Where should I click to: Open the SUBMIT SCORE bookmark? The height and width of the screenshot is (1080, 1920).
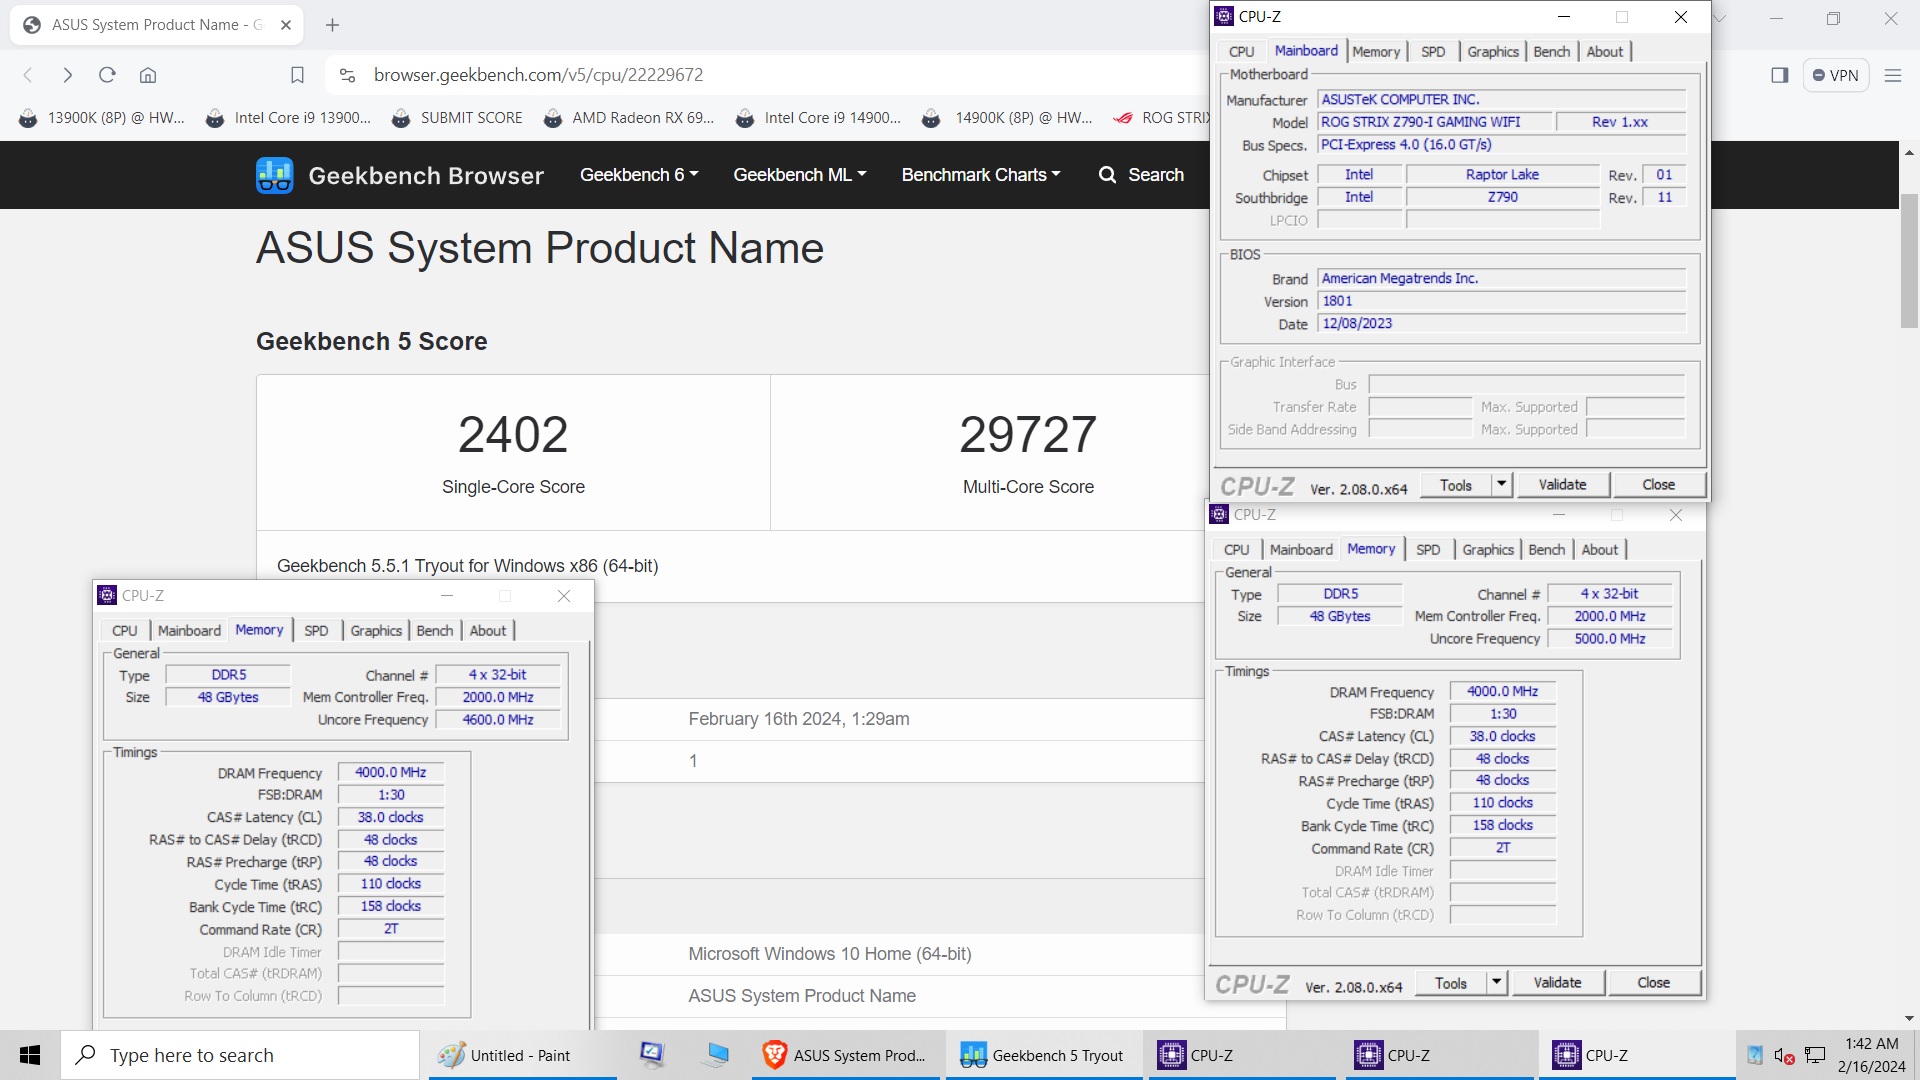(457, 118)
